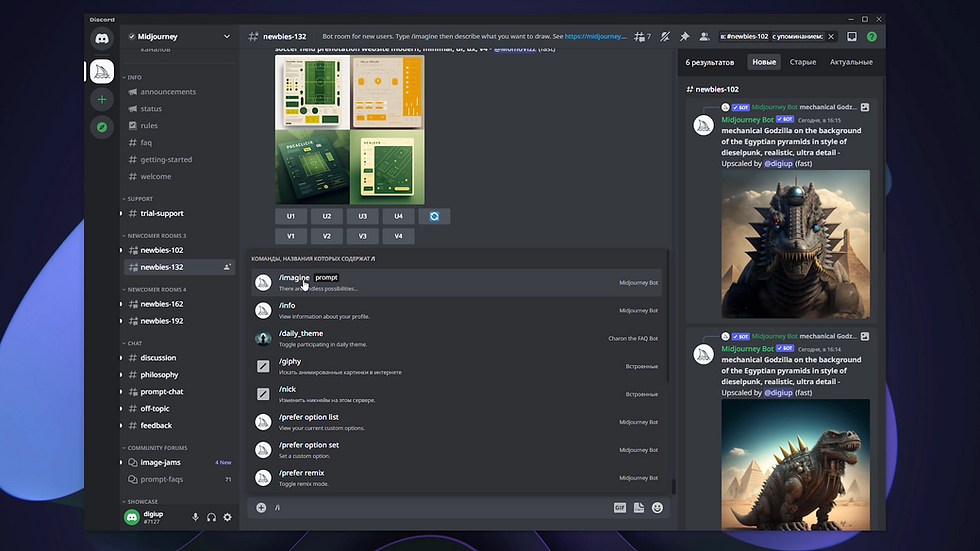Collapse the SUPPORT category
Image resolution: width=980 pixels, height=551 pixels.
coord(139,199)
